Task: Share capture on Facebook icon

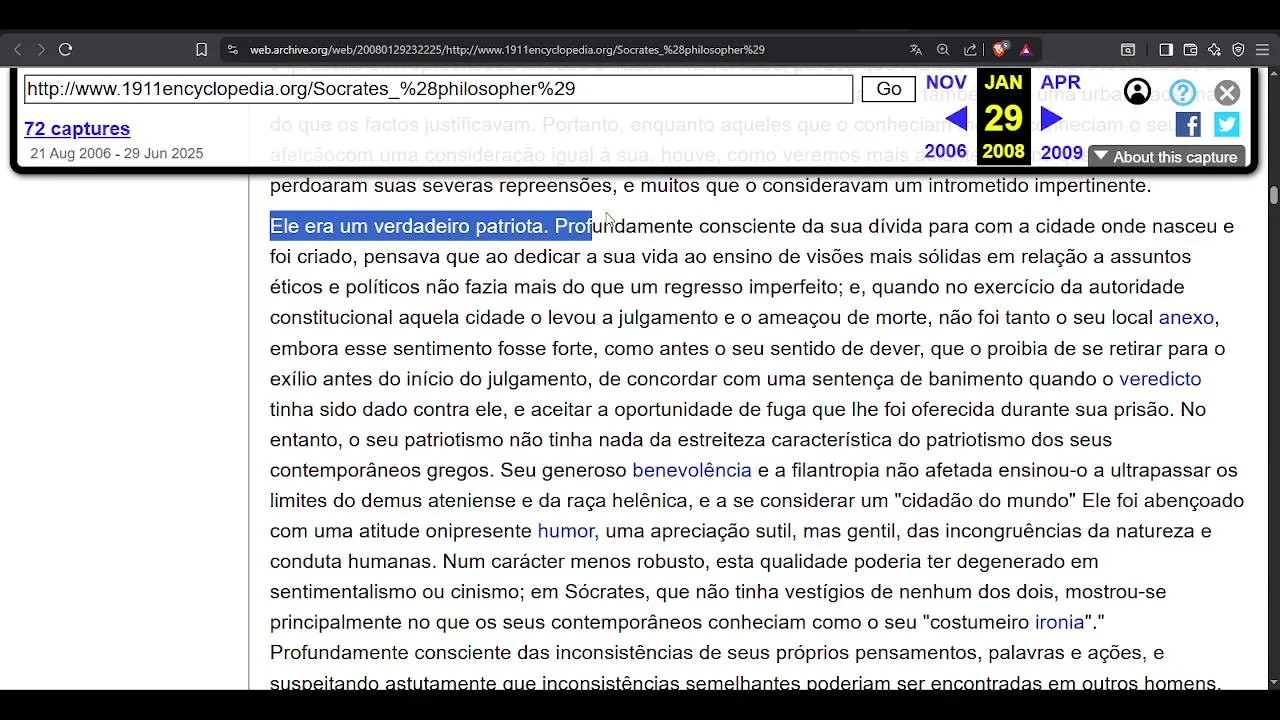Action: [1188, 125]
